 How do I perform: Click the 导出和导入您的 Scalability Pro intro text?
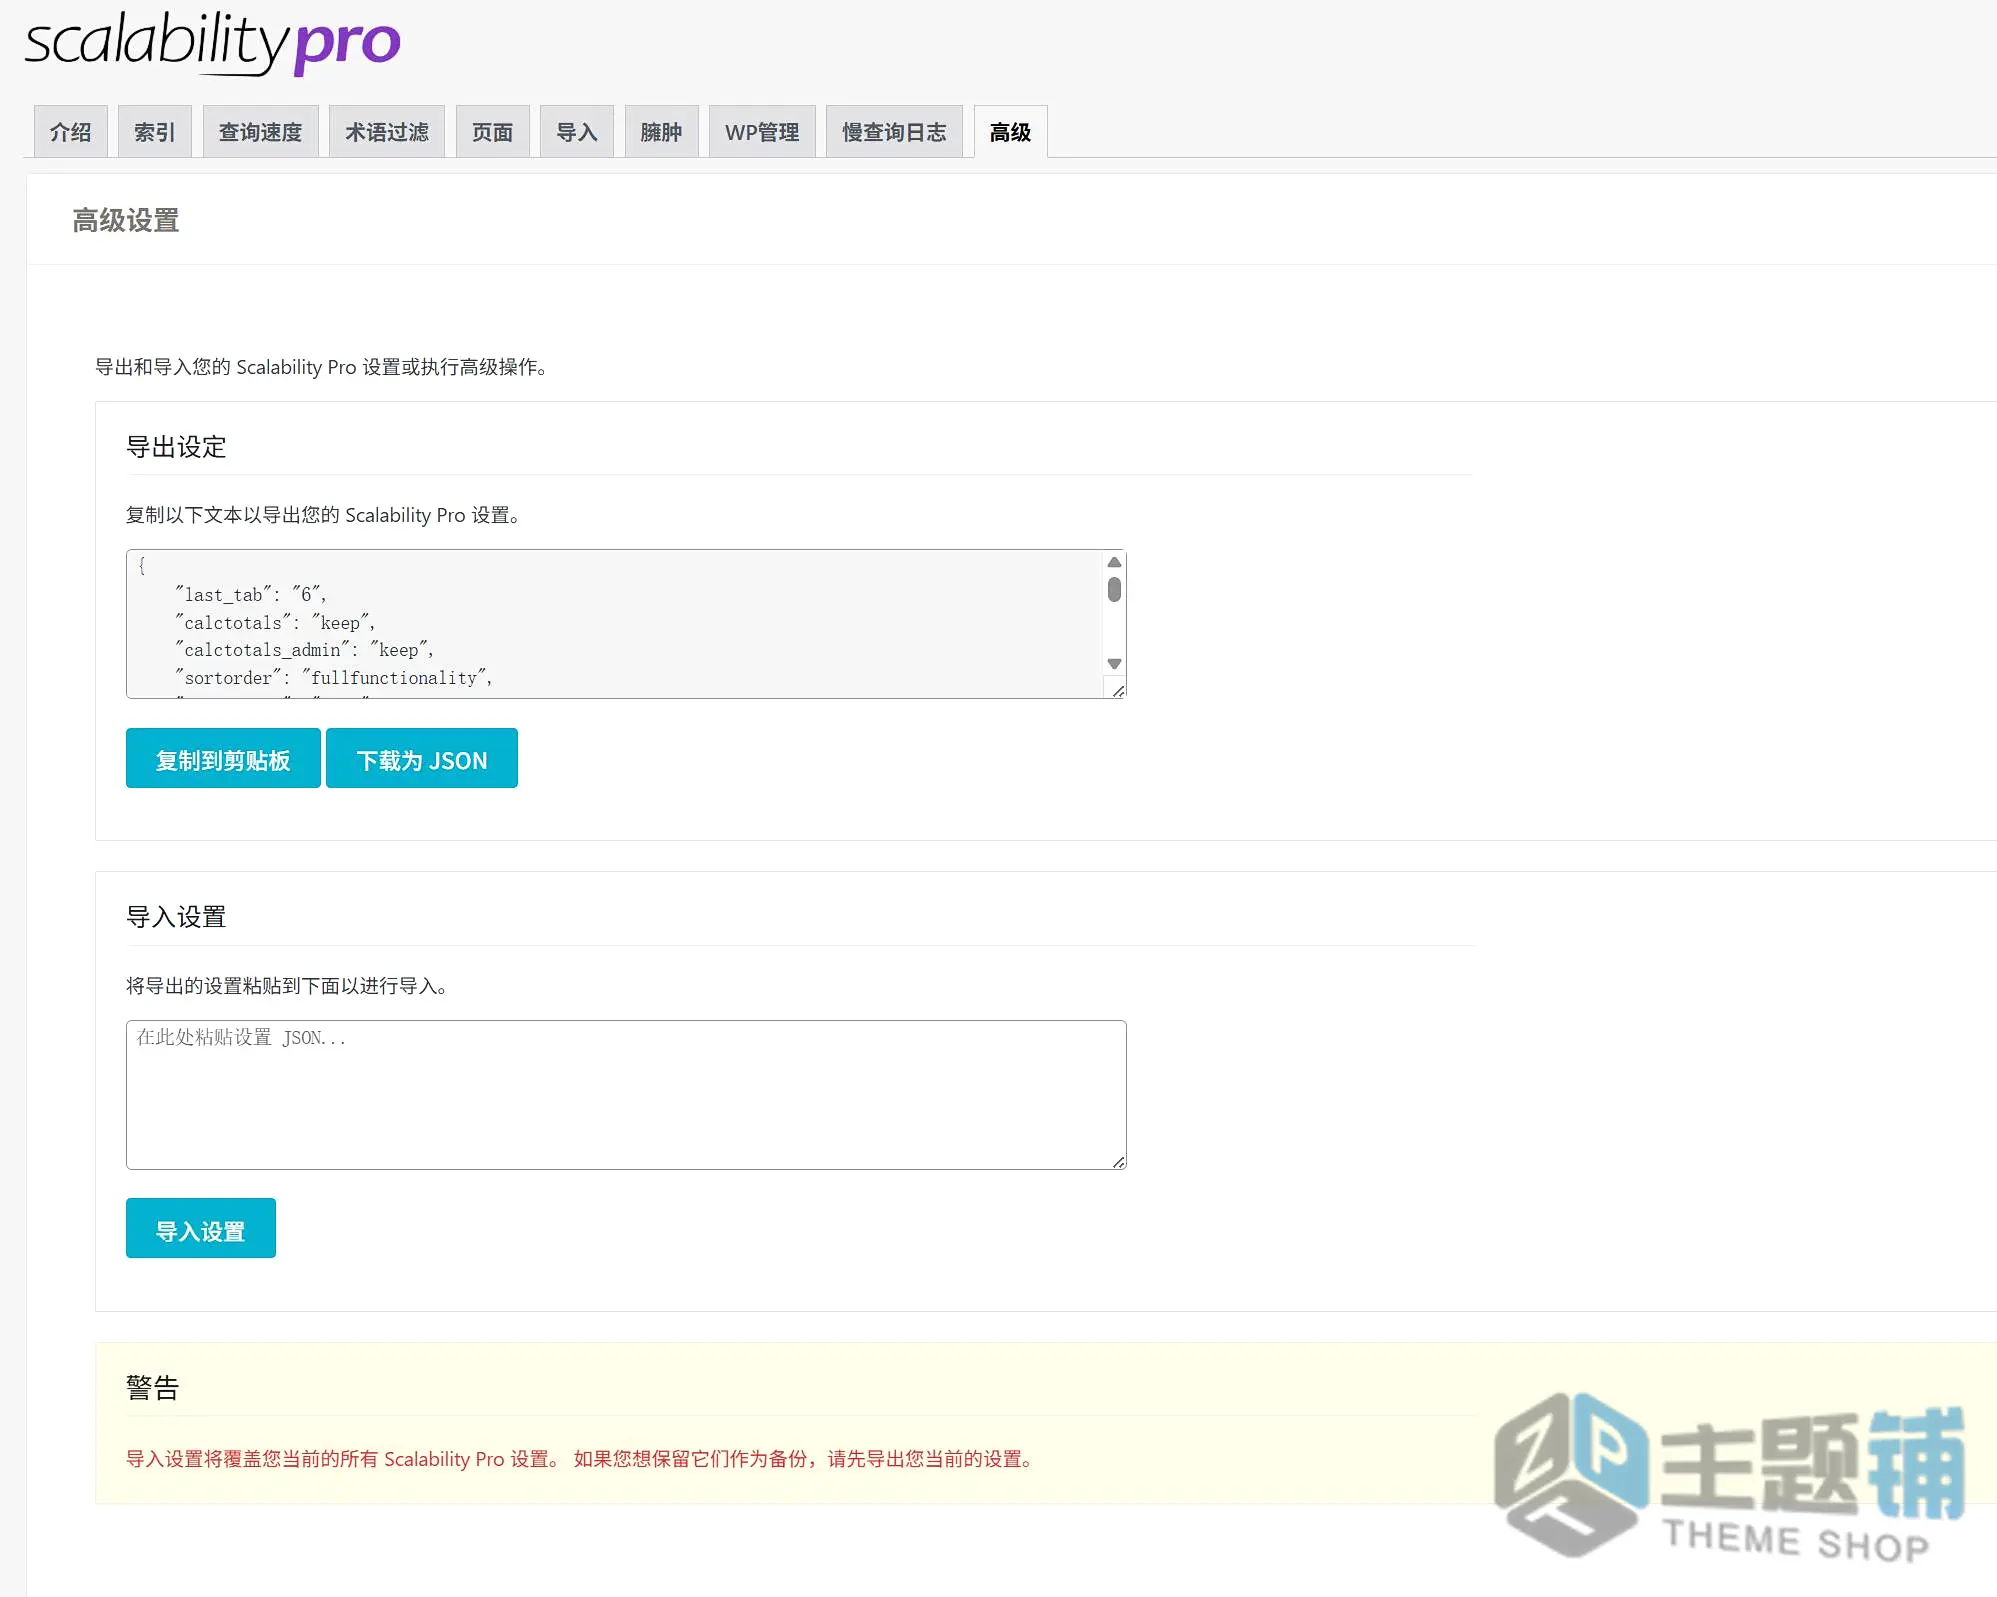(321, 367)
